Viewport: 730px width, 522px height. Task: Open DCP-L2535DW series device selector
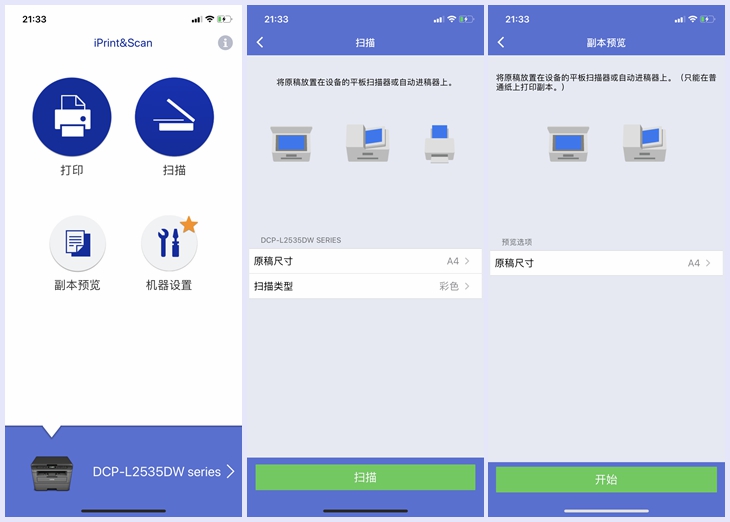click(123, 472)
